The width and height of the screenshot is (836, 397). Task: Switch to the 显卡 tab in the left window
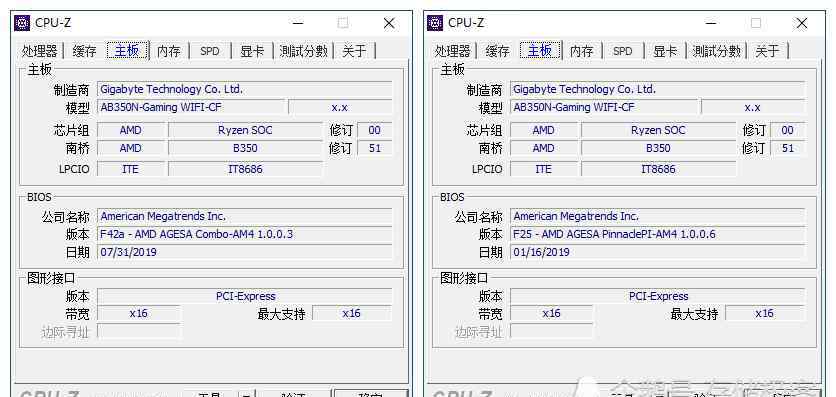(x=252, y=51)
